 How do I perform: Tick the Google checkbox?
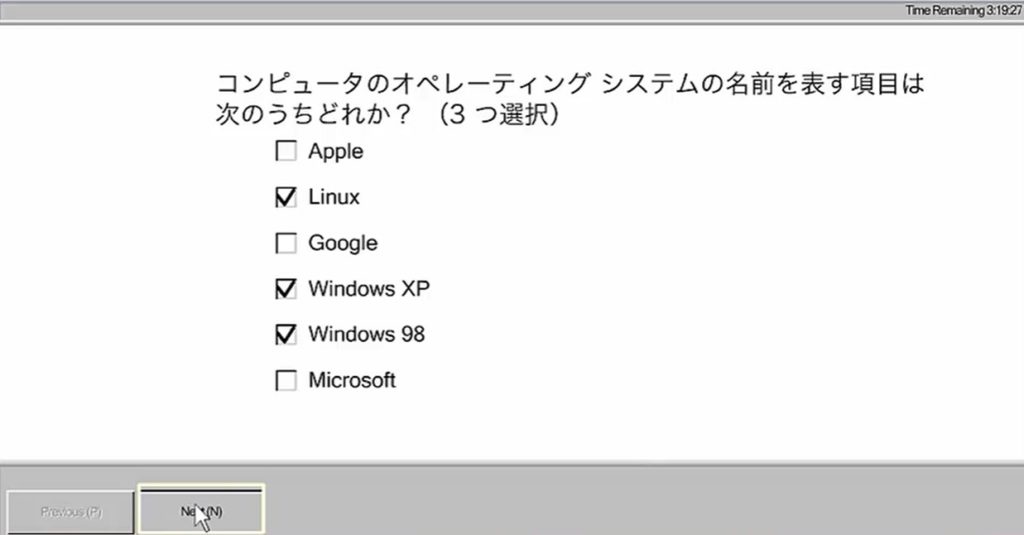pyautogui.click(x=286, y=243)
